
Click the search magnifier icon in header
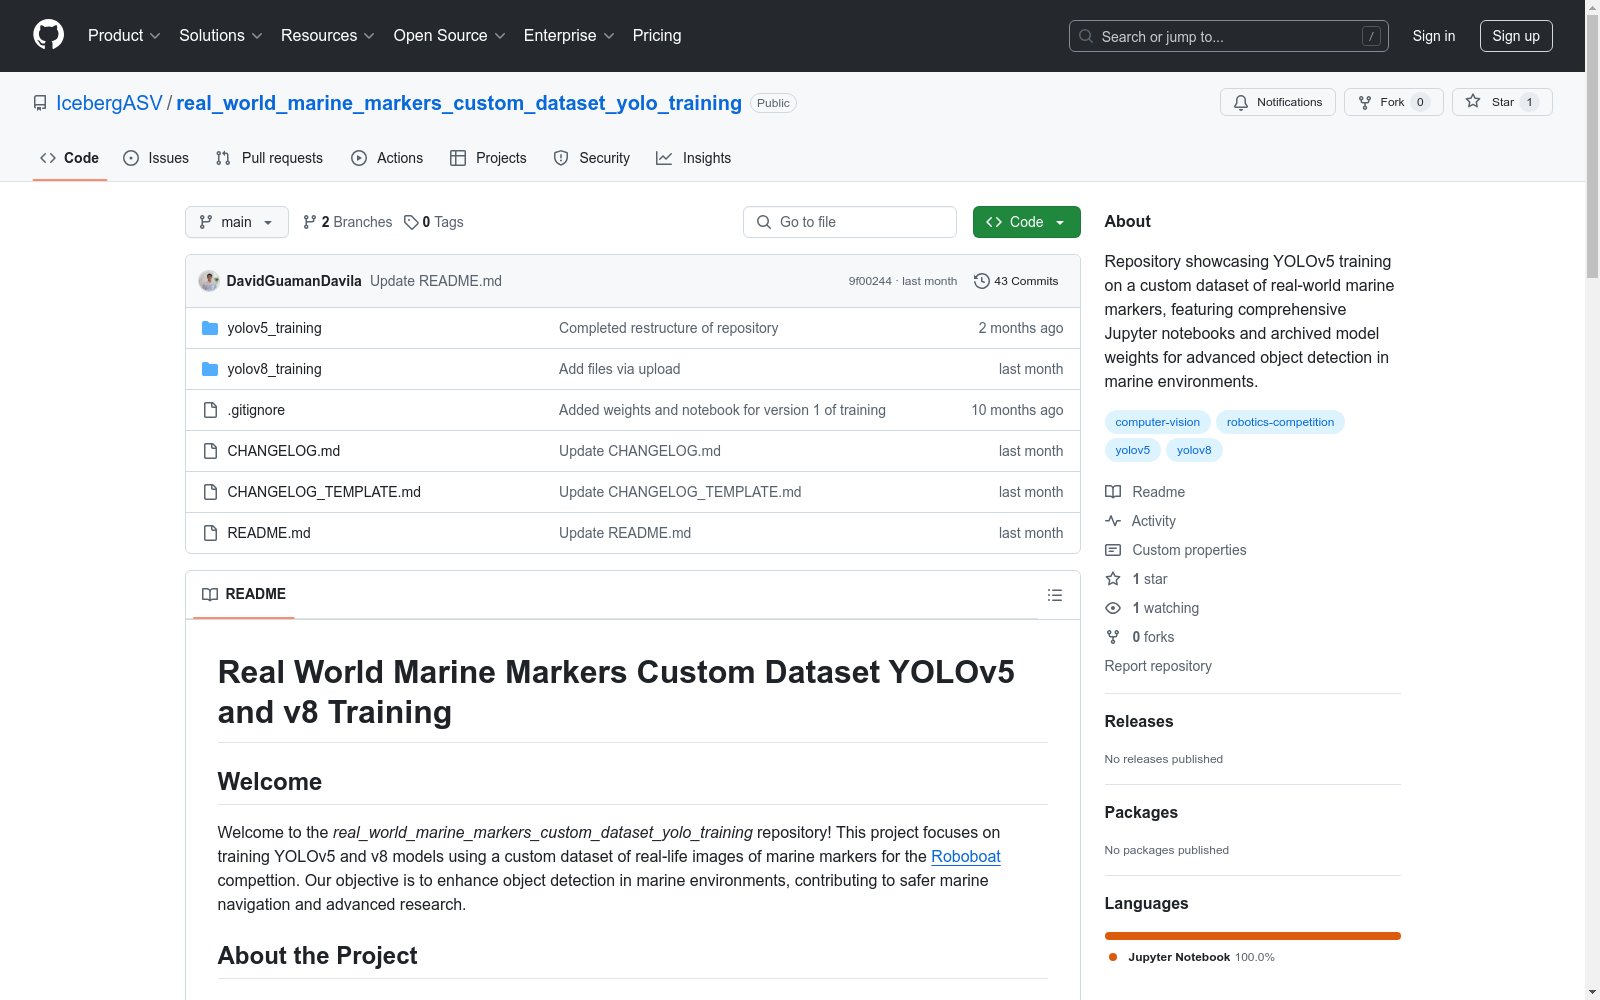(1086, 36)
